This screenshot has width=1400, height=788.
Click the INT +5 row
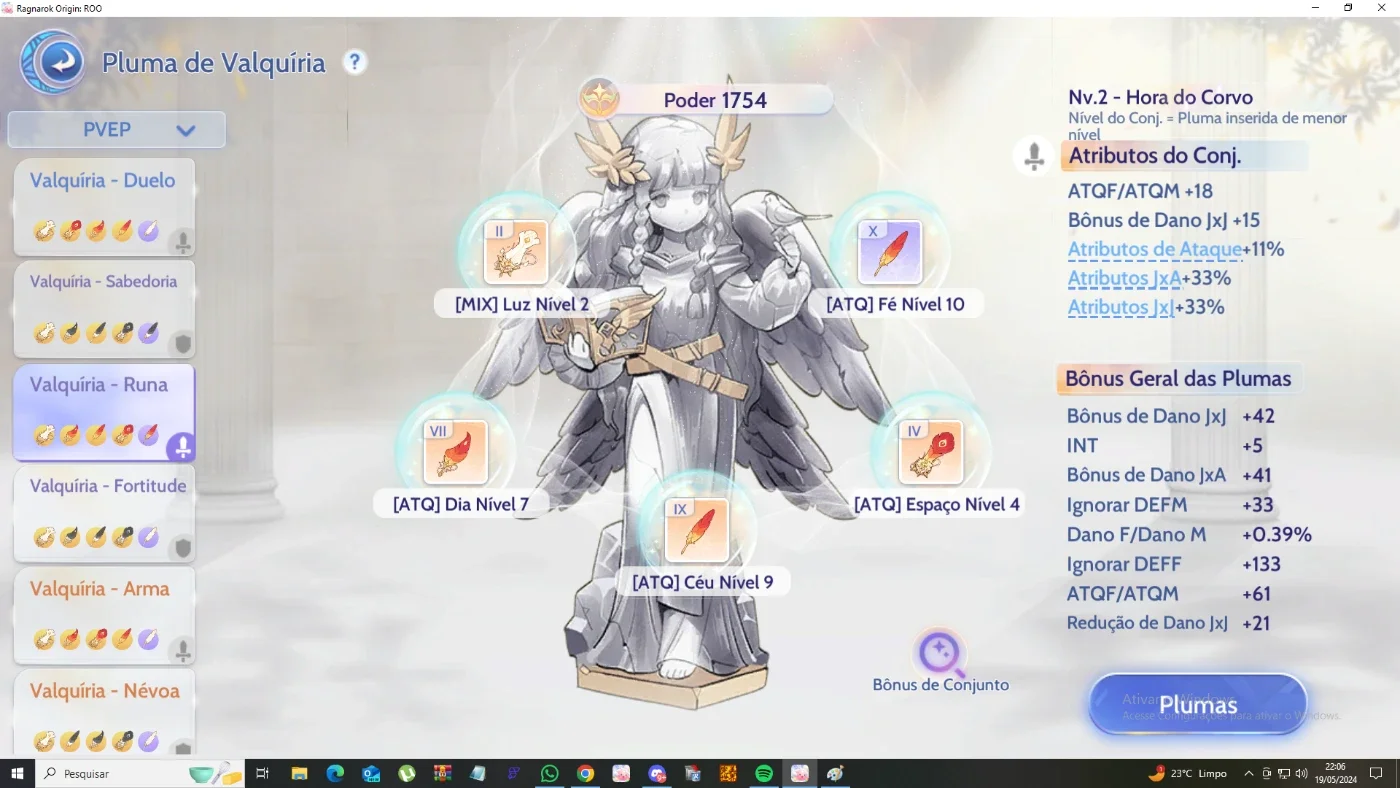click(x=1165, y=446)
